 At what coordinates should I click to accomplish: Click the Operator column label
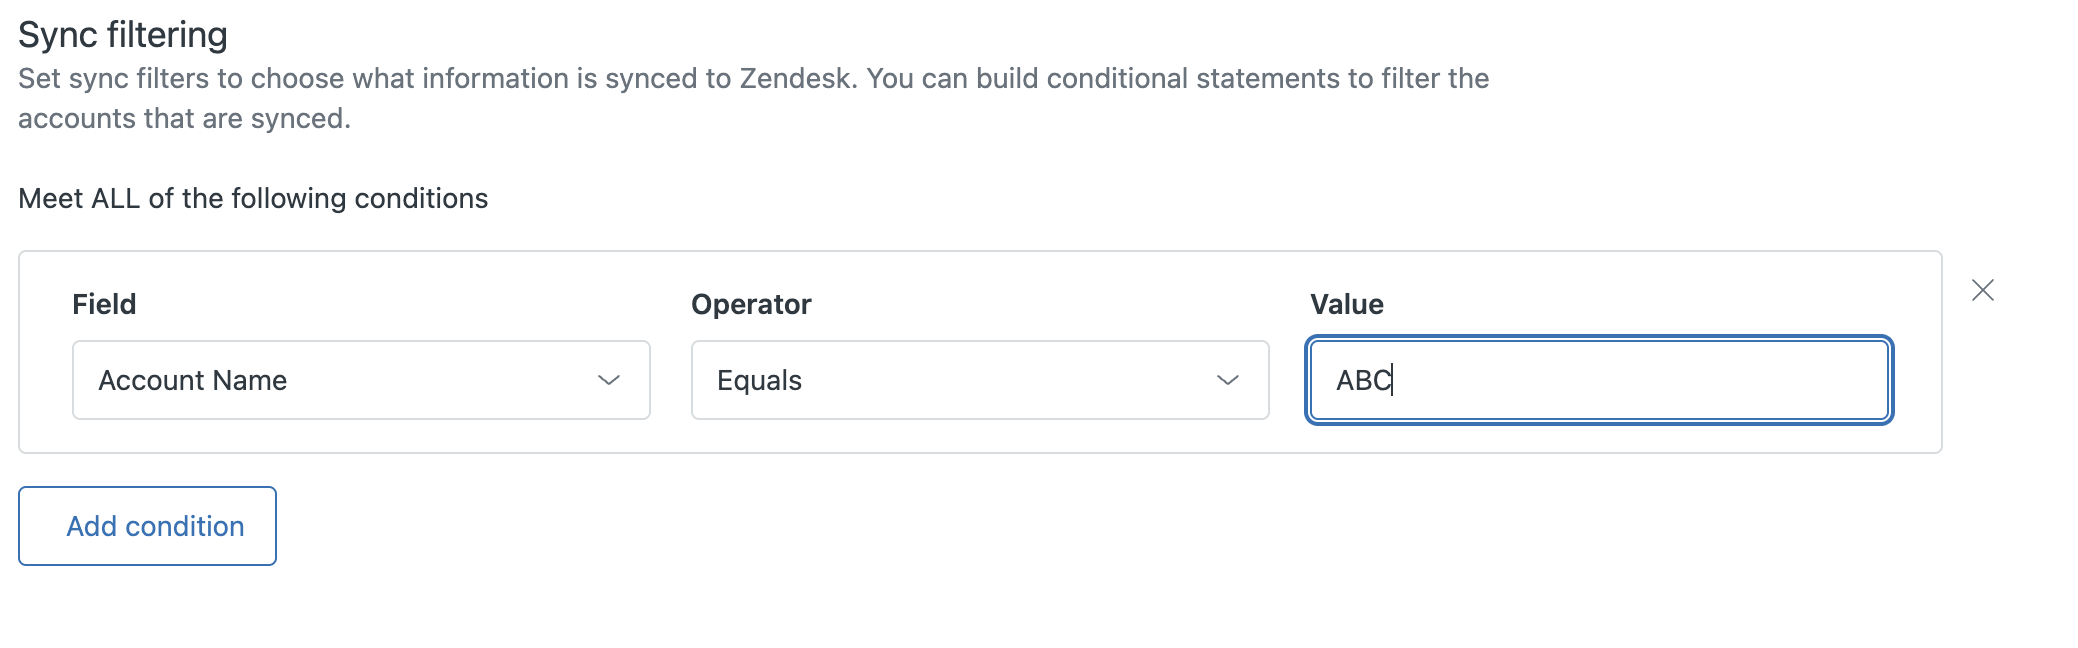pyautogui.click(x=751, y=304)
